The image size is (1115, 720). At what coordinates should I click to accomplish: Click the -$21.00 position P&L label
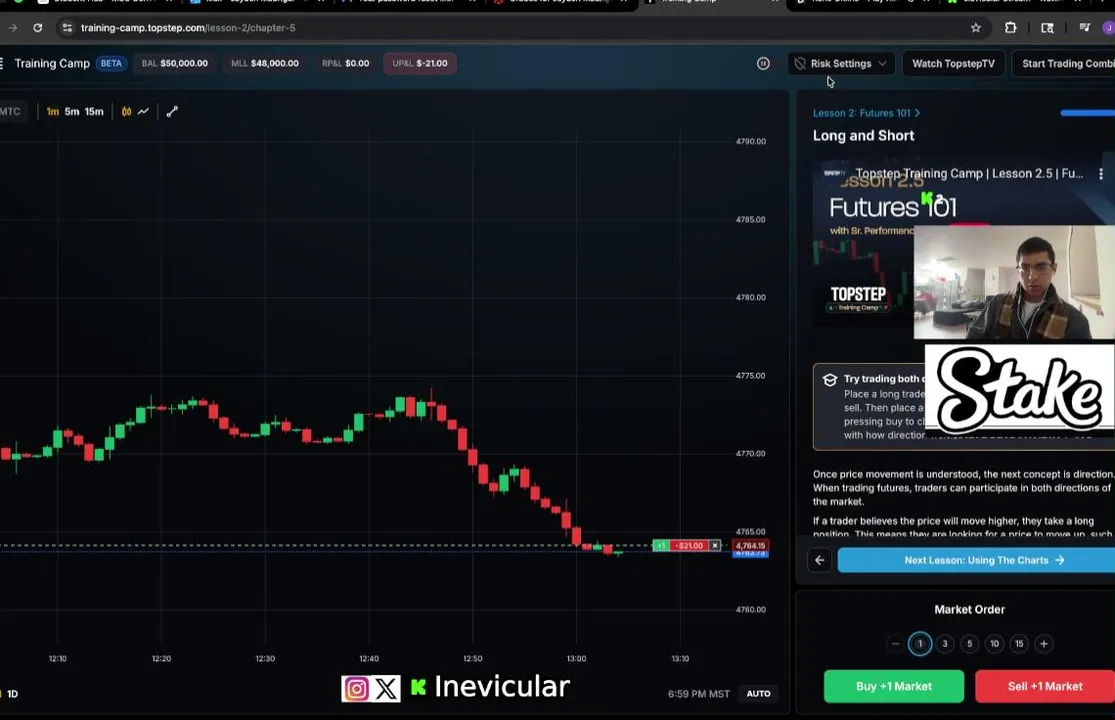pos(689,546)
